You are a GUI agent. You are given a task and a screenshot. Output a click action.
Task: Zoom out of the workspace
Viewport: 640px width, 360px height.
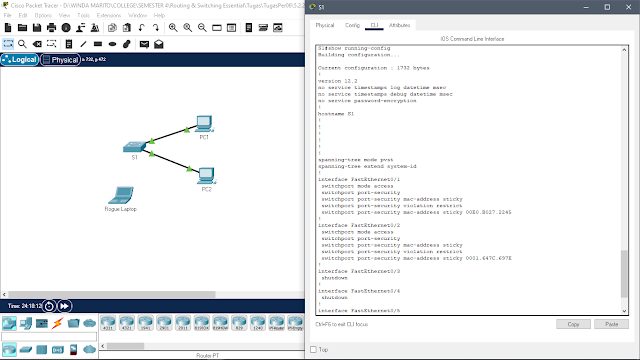202,28
